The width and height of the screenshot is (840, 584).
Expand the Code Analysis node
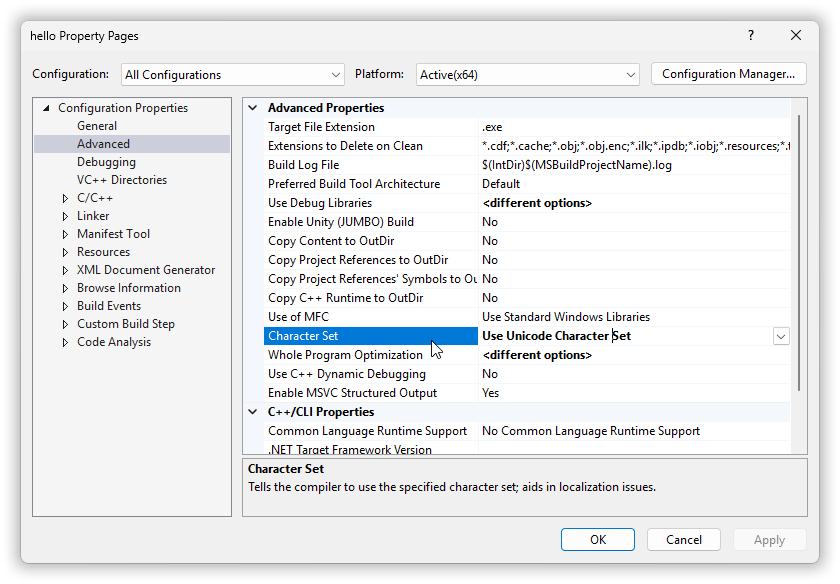tap(65, 342)
